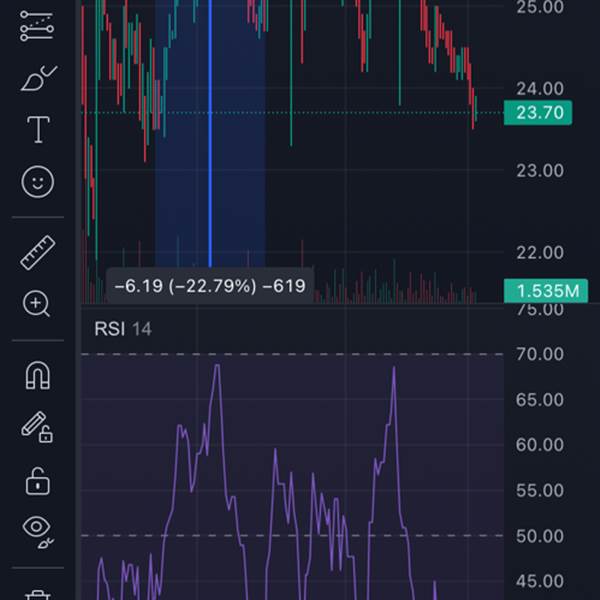Viewport: 600px width, 600px height.
Task: Select the pattern drawing tool
Action: [38, 27]
